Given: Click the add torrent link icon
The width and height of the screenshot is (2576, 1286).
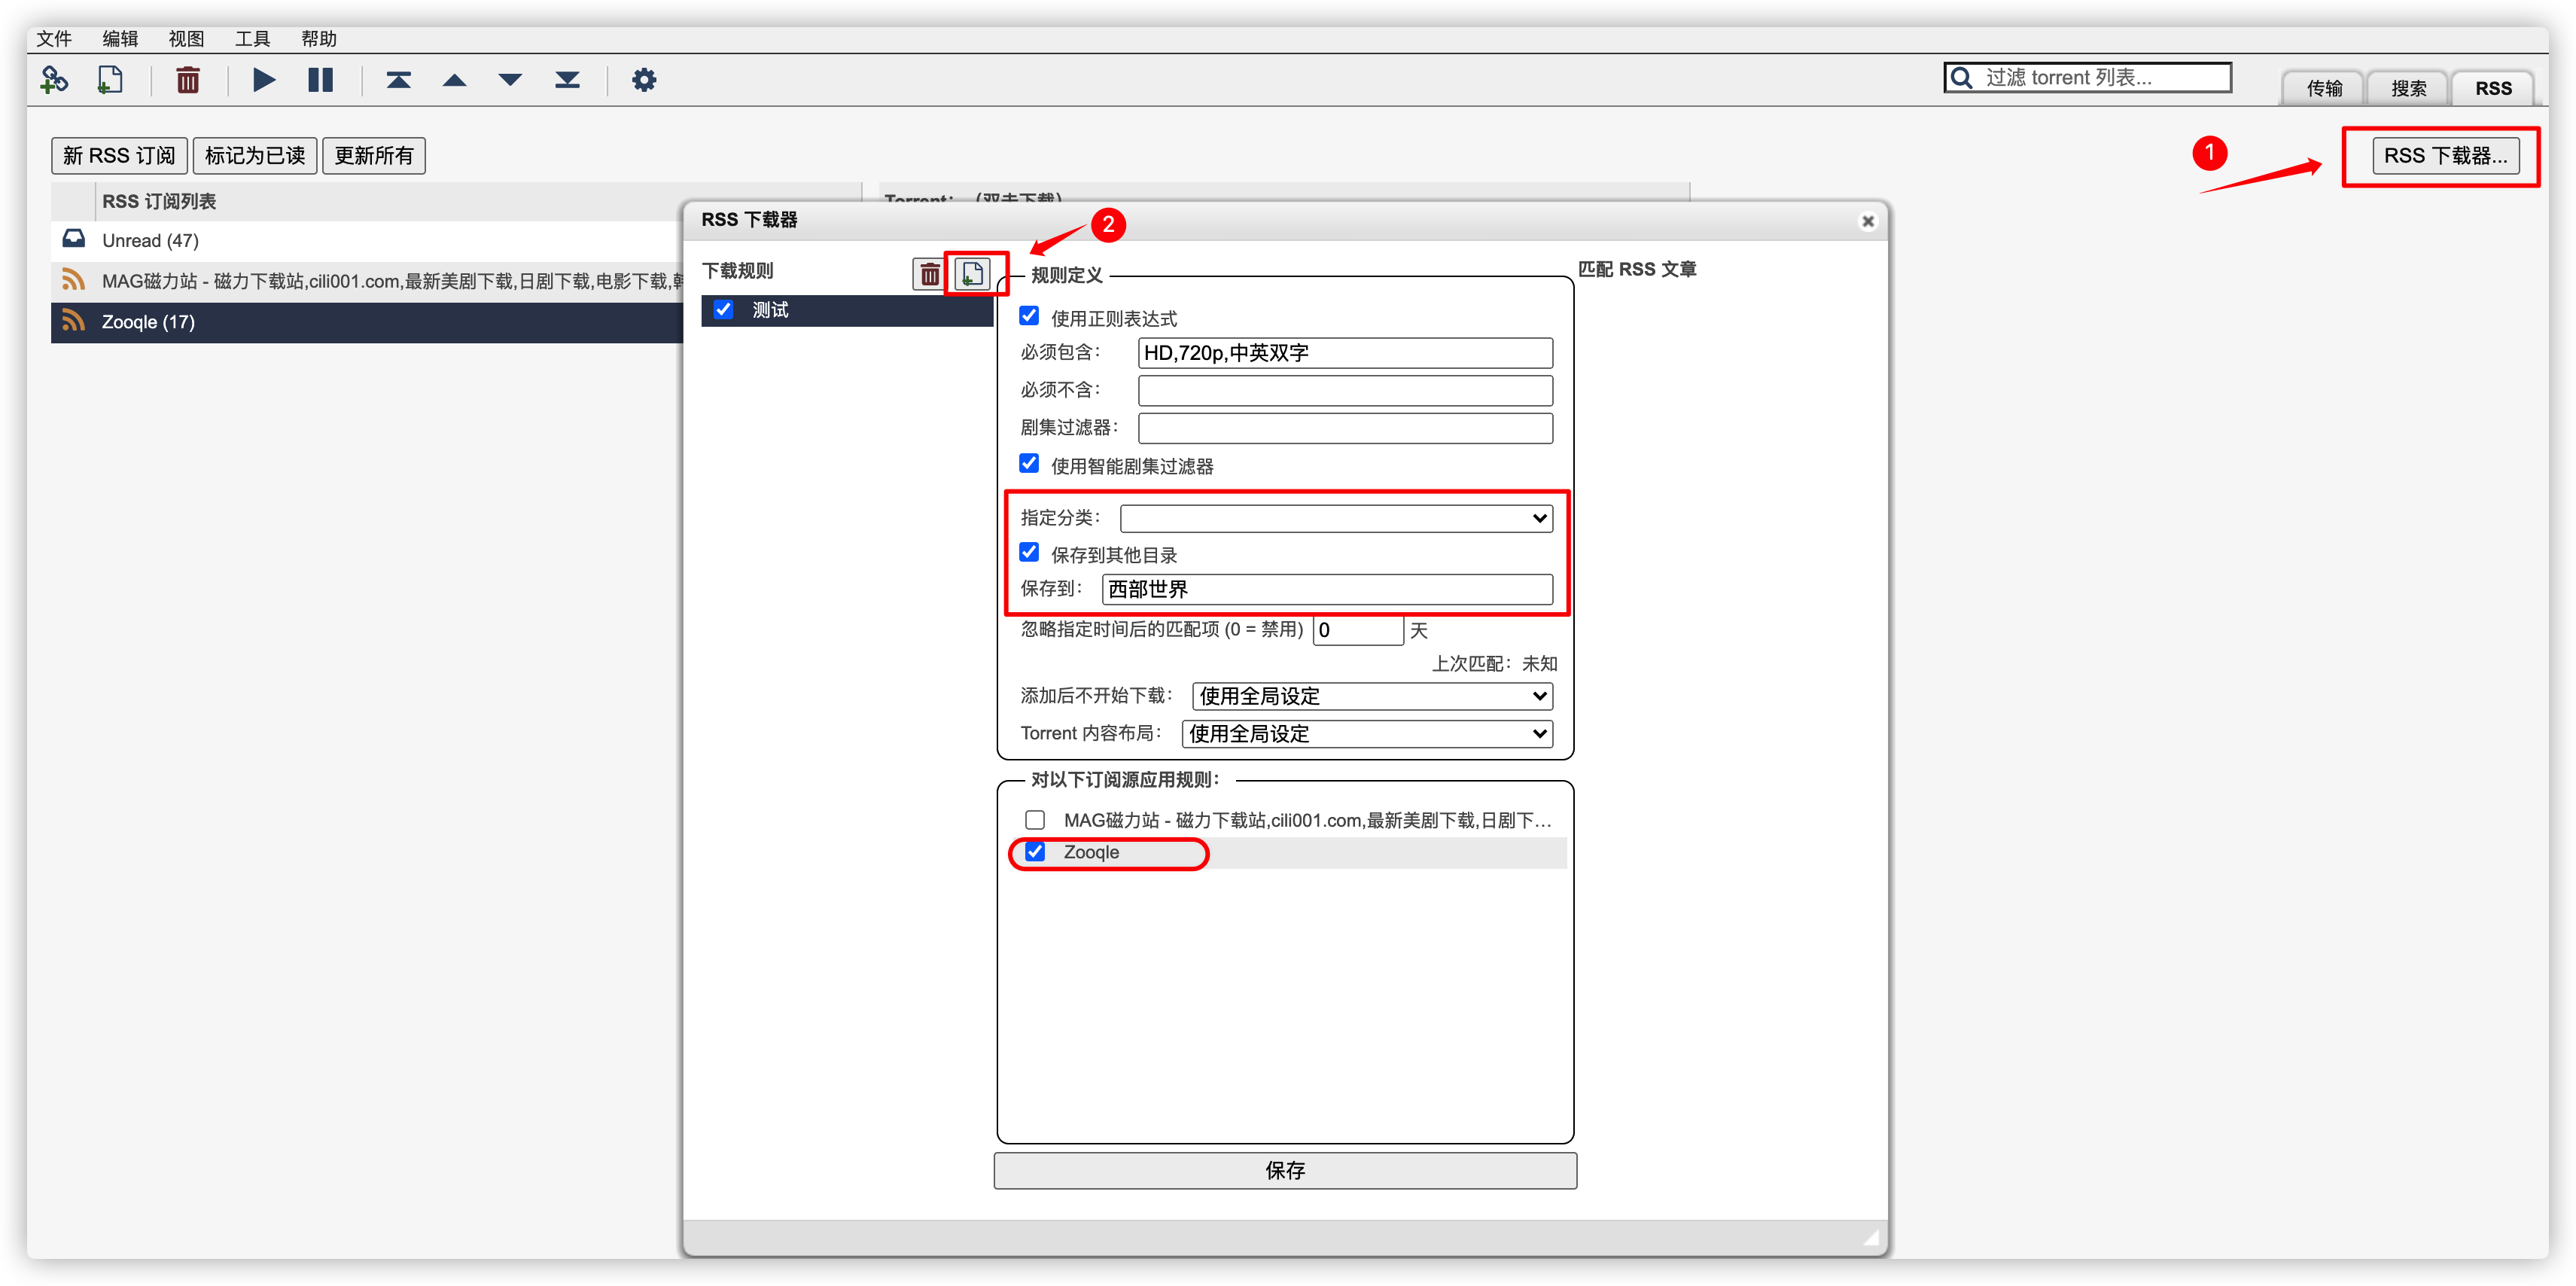Looking at the screenshot, I should click(54, 79).
